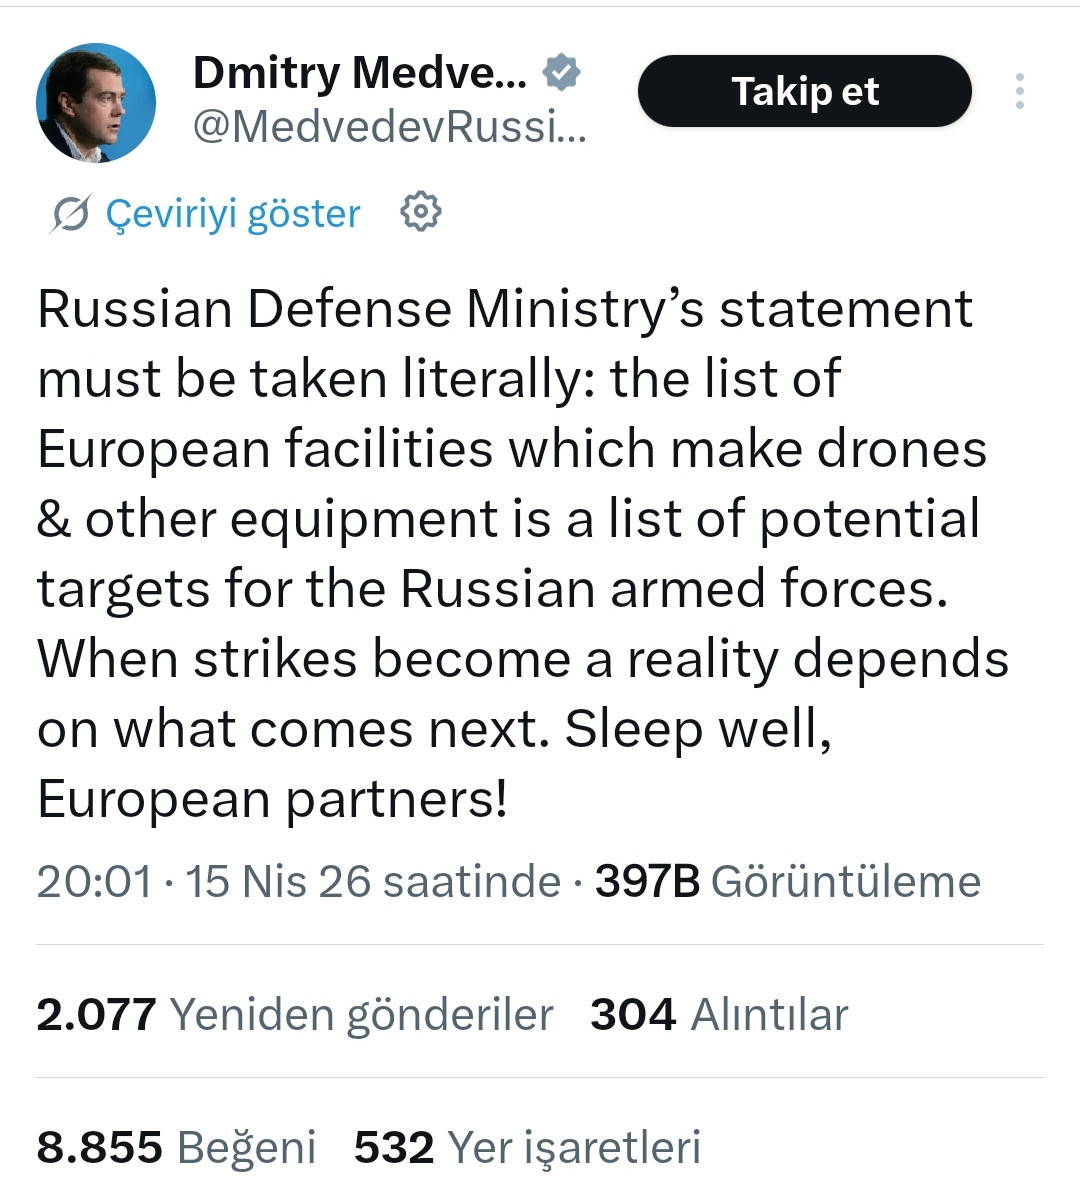
Task: Open the 304 Alıntılar quotes list
Action: click(x=718, y=1014)
